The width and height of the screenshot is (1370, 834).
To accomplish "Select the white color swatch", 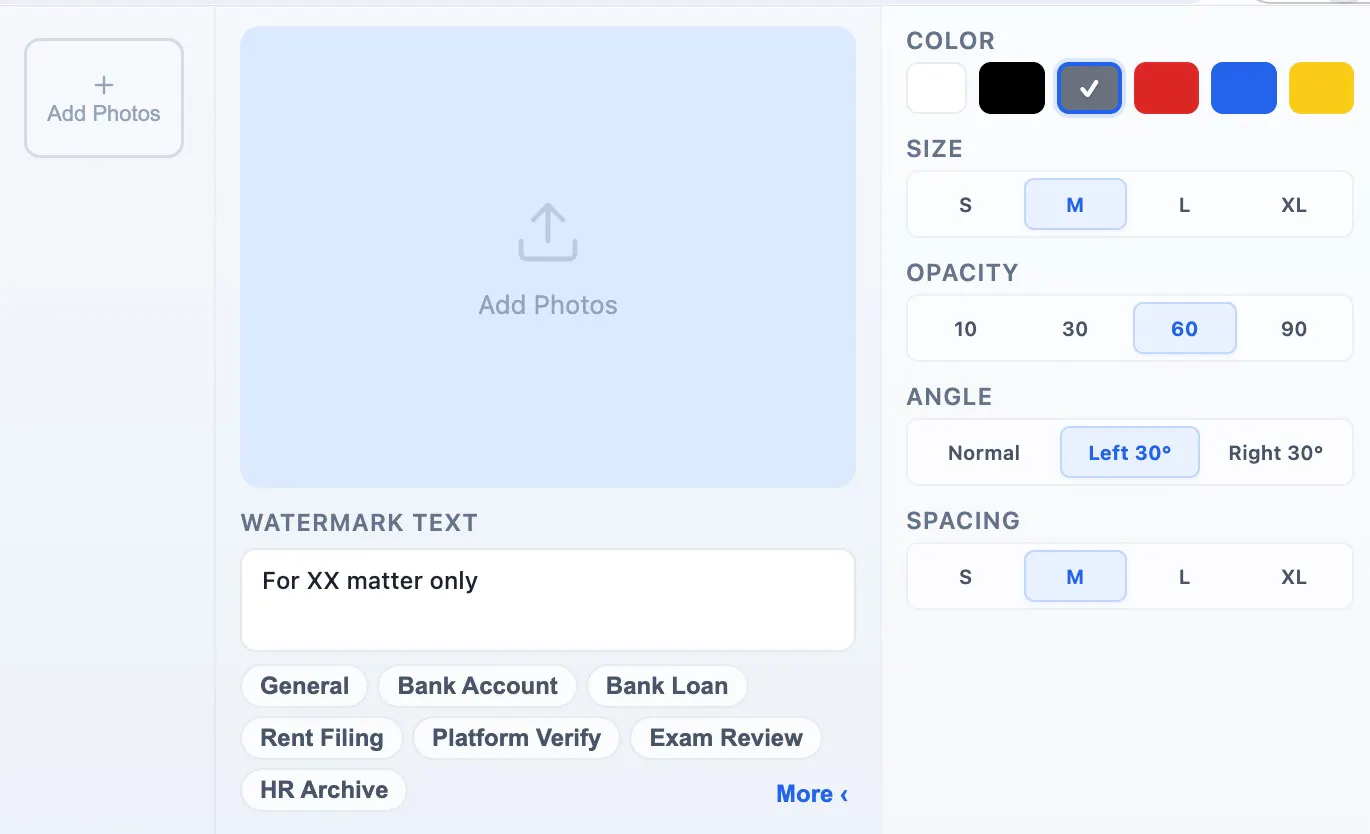I will 936,88.
